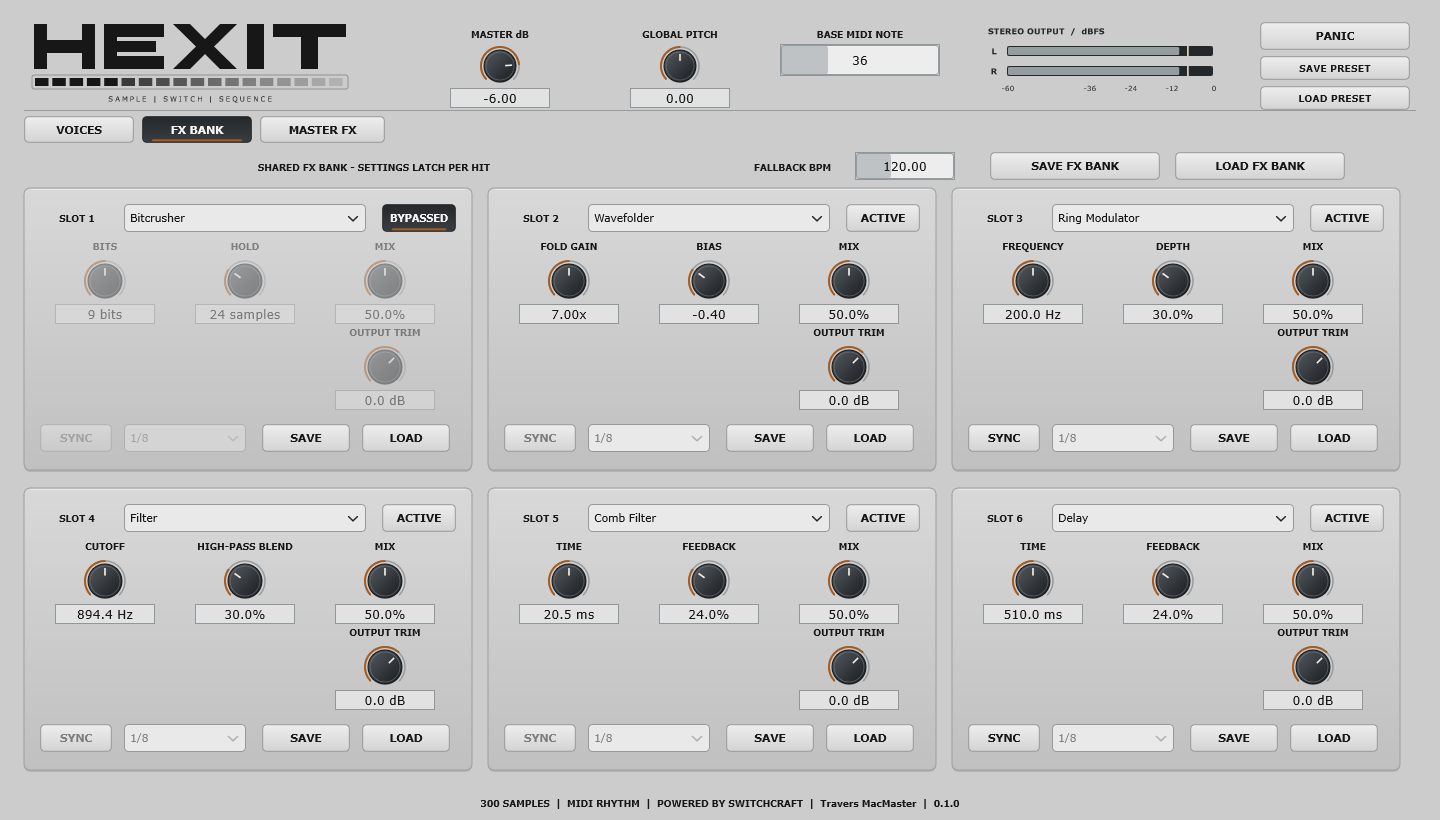This screenshot has height=820, width=1440.
Task: Adjust the Slot 6 Output Trim knob
Action: coord(1313,667)
